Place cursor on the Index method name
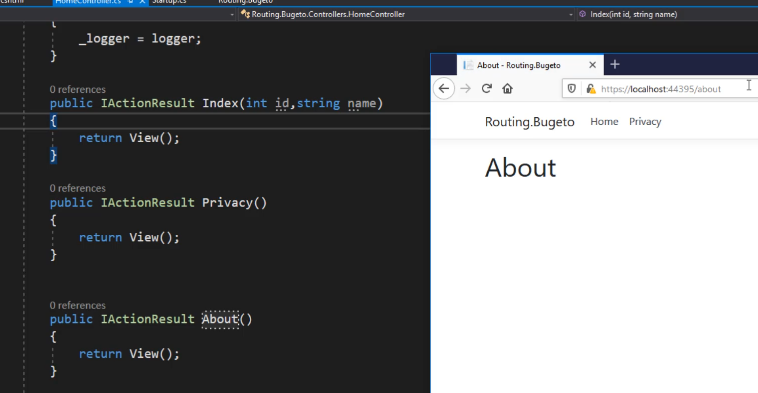758x393 pixels. point(220,103)
